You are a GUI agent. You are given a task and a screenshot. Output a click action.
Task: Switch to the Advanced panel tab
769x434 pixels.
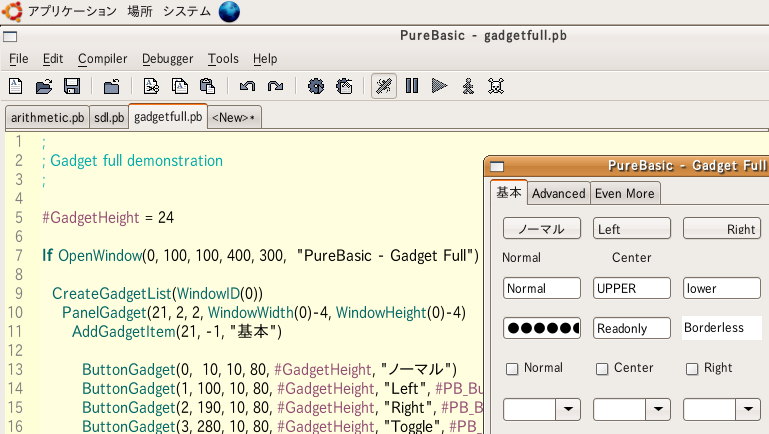click(x=559, y=194)
